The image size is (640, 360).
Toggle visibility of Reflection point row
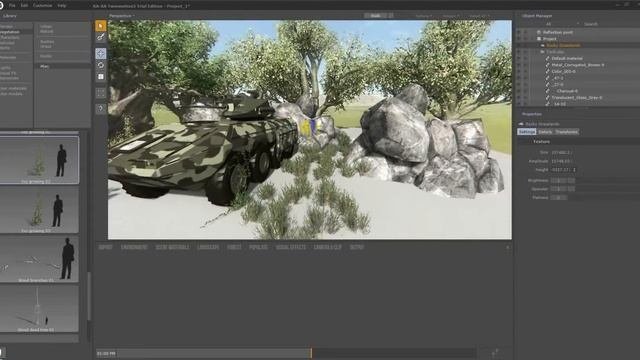tap(519, 32)
